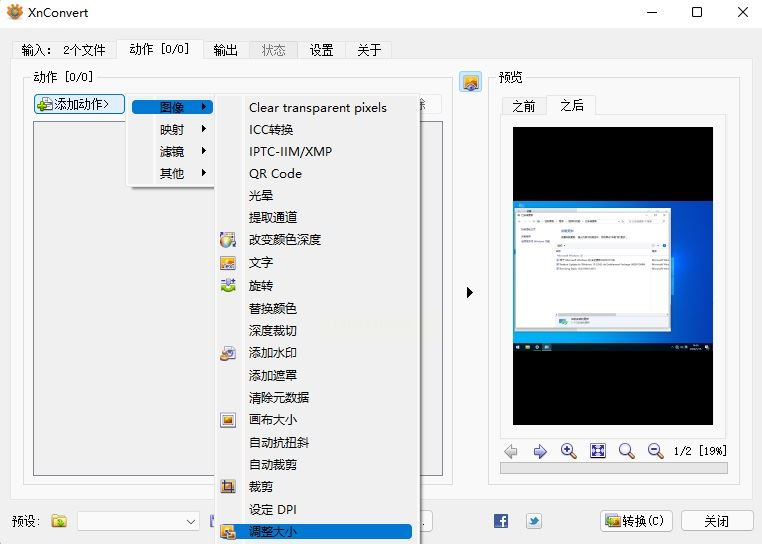Open the Facebook link icon

(x=501, y=521)
